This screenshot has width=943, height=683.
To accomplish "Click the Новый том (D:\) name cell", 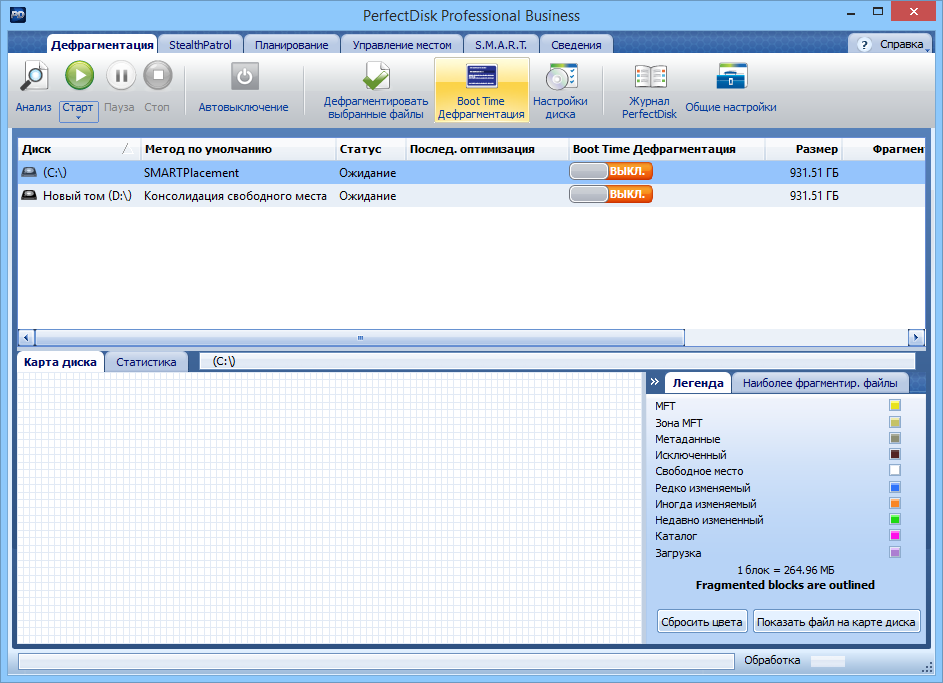I will (x=87, y=195).
